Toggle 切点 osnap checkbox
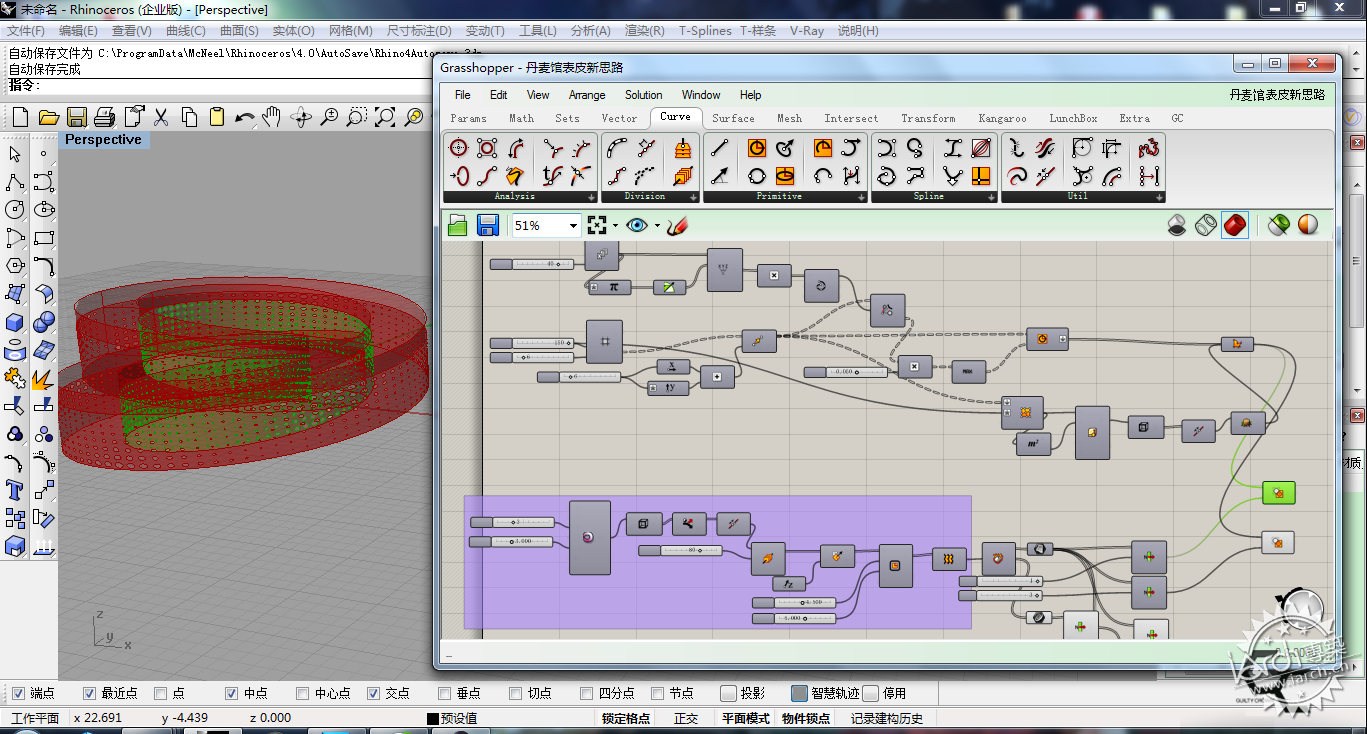 click(516, 693)
